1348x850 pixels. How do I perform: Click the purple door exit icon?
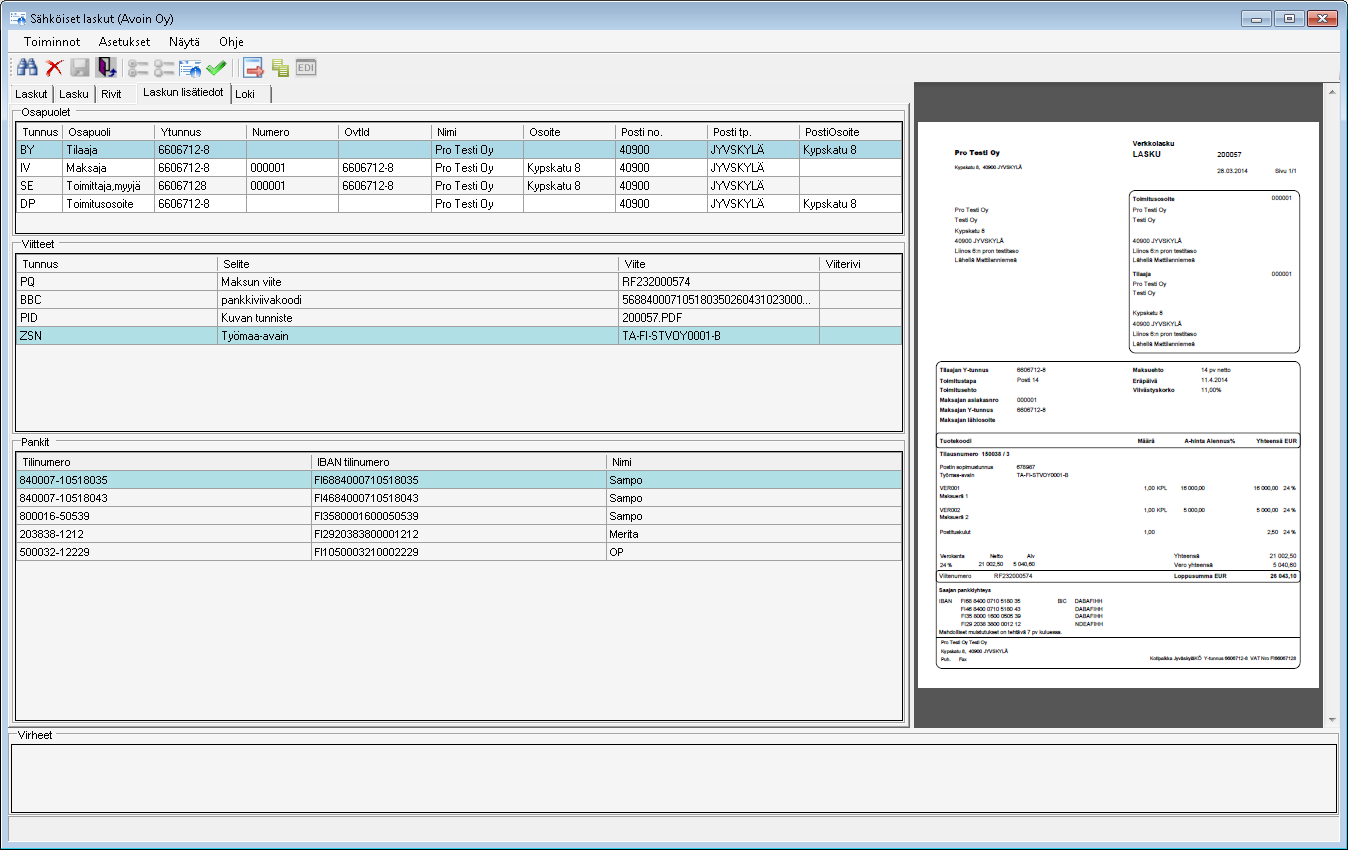[106, 68]
